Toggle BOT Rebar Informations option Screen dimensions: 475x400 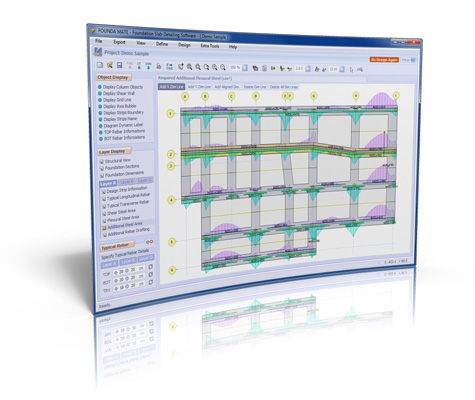tap(122, 138)
